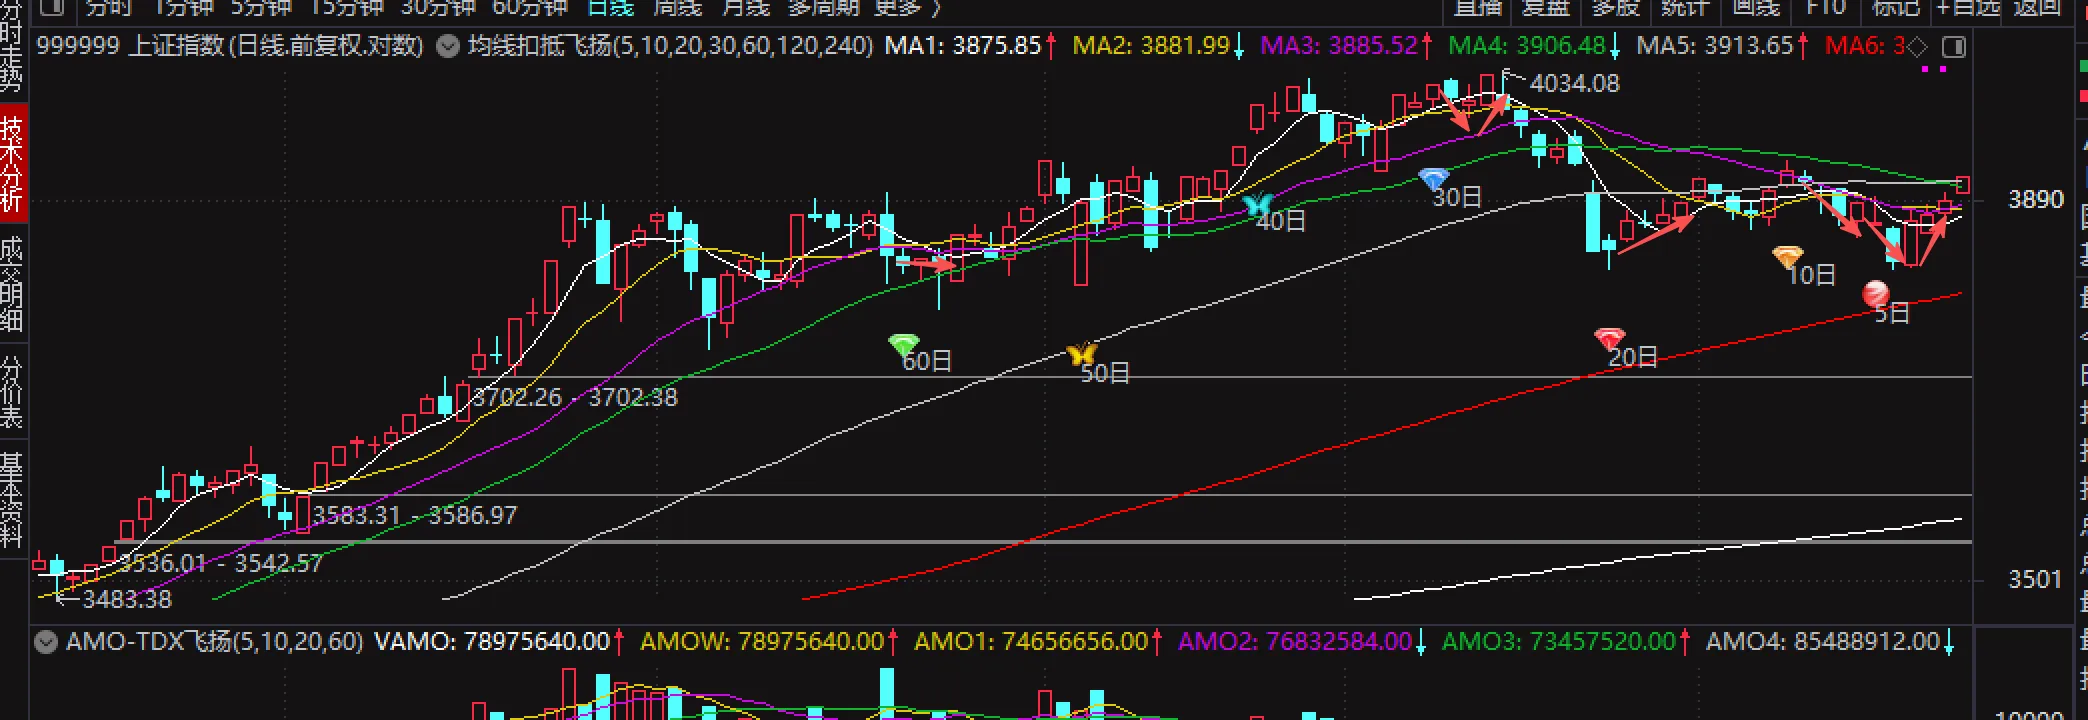The height and width of the screenshot is (720, 2088).
Task: Click the 3501 price axis label
Action: [2036, 580]
